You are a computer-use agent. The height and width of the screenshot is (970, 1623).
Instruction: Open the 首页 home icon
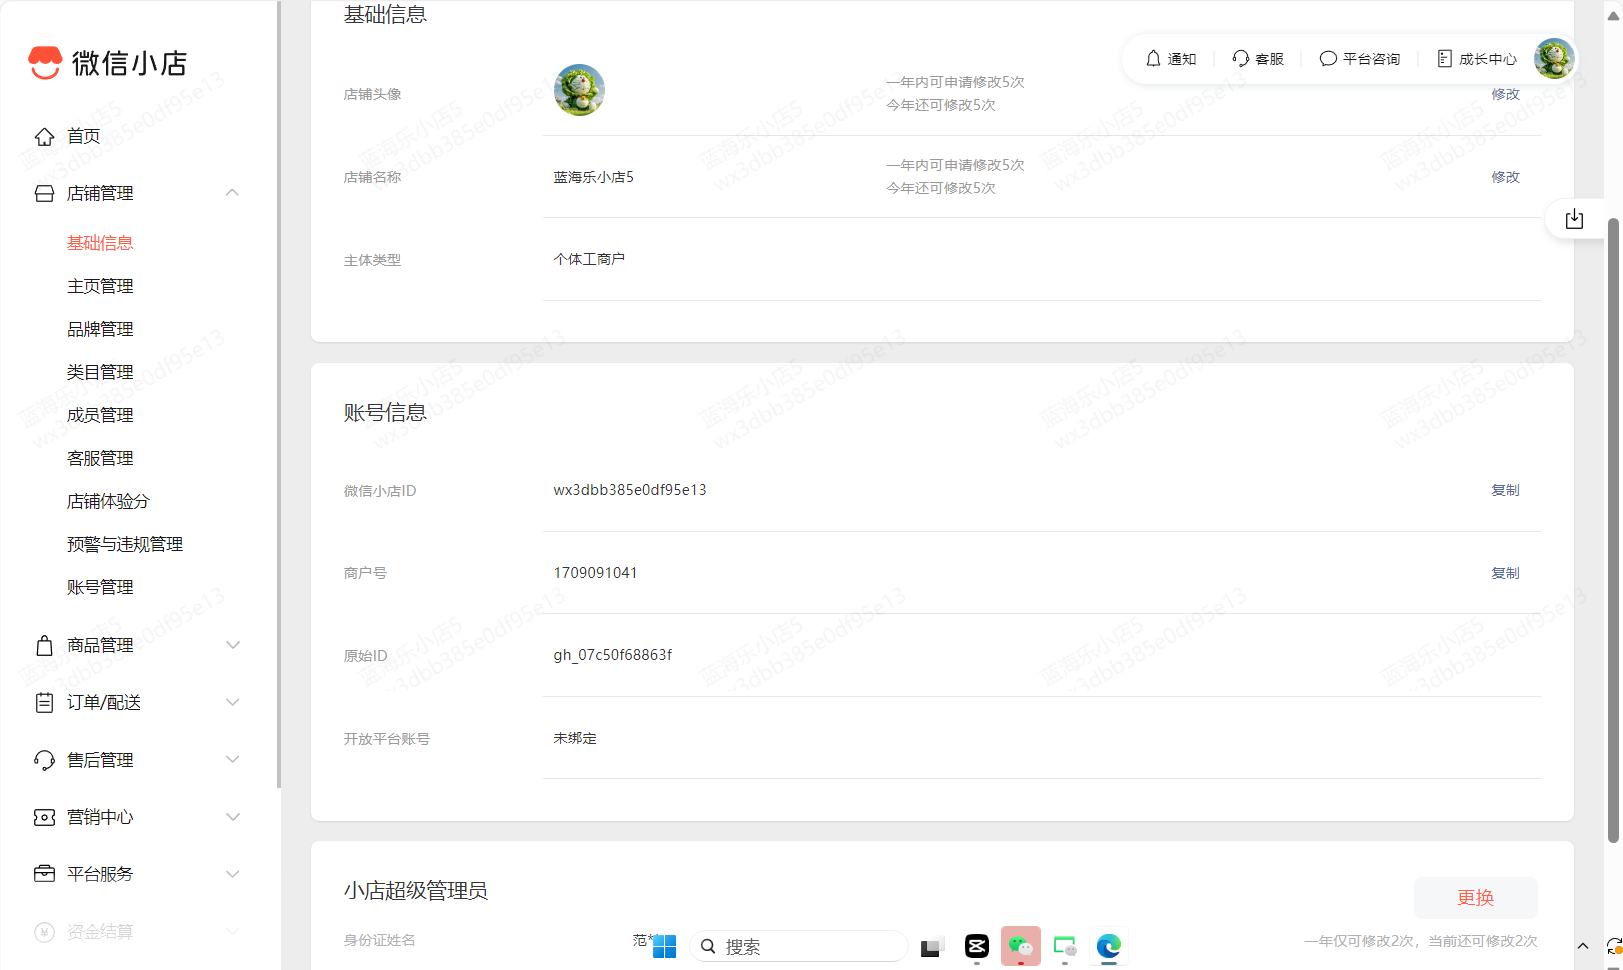(44, 136)
